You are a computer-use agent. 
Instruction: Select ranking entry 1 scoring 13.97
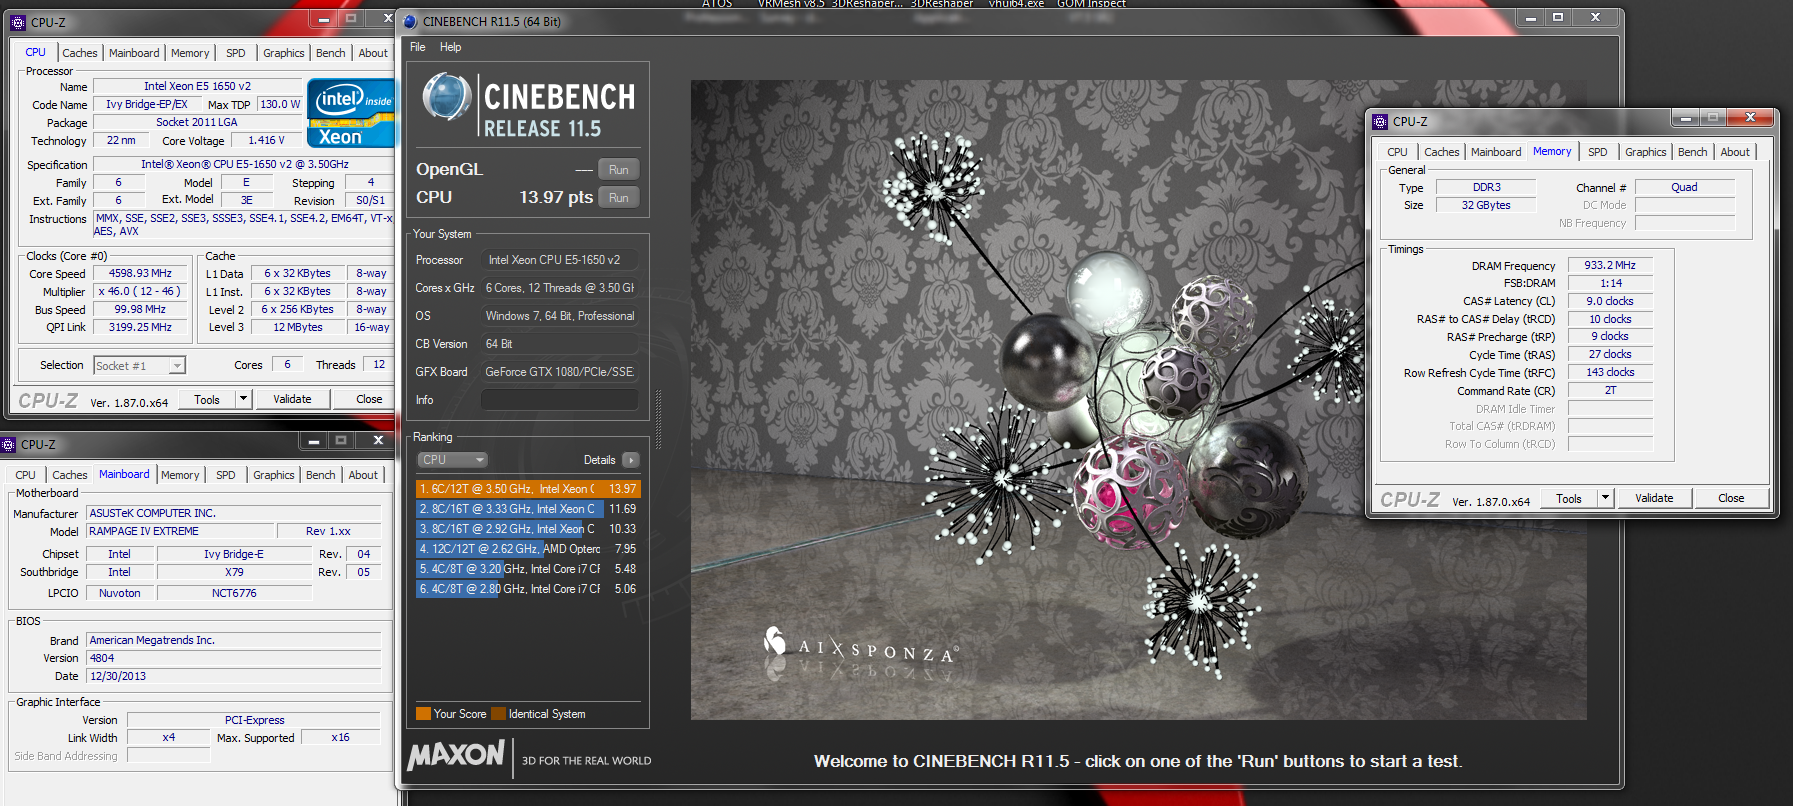528,489
